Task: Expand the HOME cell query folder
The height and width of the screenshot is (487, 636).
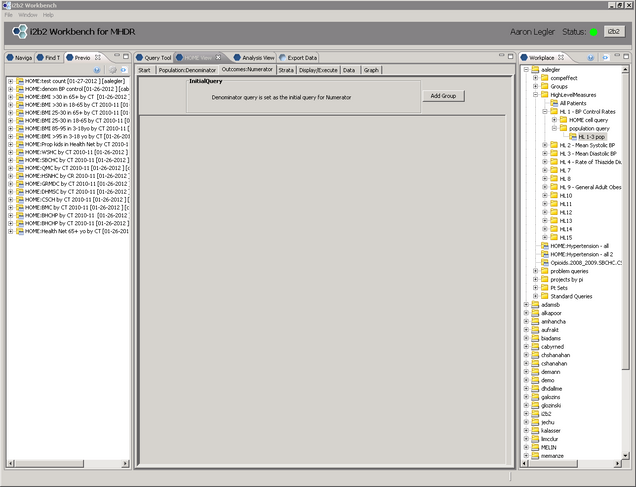Action: (x=554, y=120)
